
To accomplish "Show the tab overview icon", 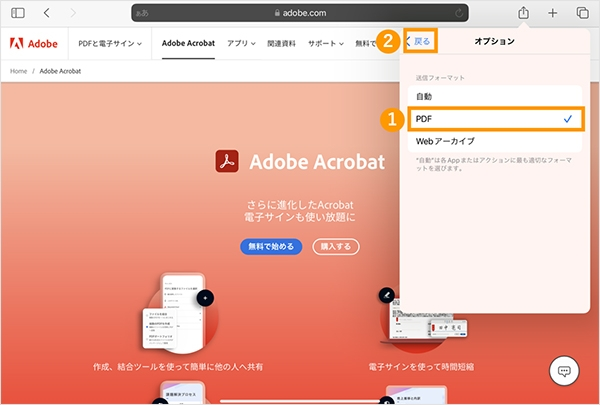I will click(x=582, y=13).
